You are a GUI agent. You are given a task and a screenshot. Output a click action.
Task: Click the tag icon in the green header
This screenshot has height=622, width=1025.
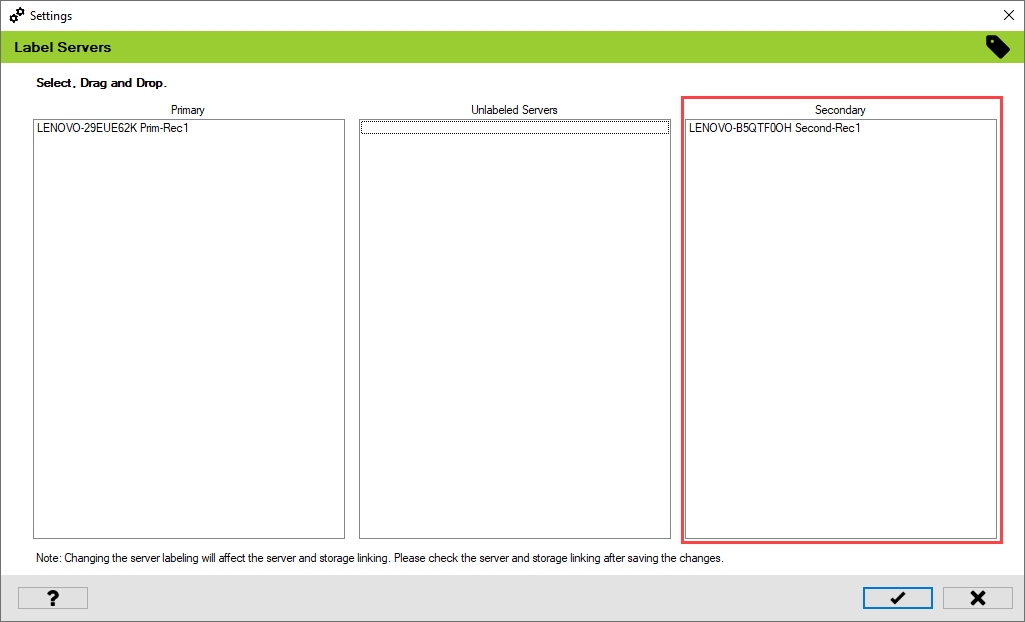click(x=997, y=47)
